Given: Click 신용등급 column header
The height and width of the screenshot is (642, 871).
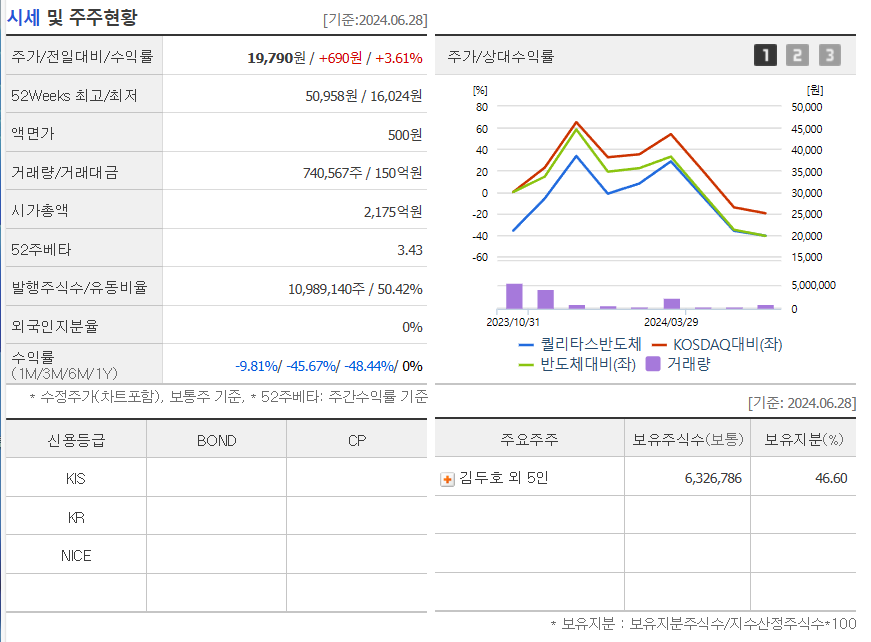Looking at the screenshot, I should [76, 440].
